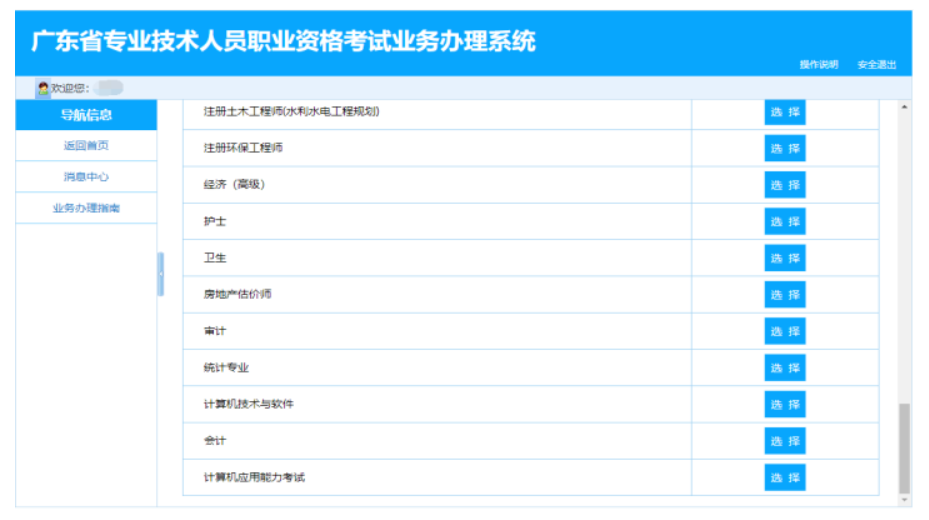Click 安全退出 to log out
Screen dimensions: 929x520
click(876, 65)
